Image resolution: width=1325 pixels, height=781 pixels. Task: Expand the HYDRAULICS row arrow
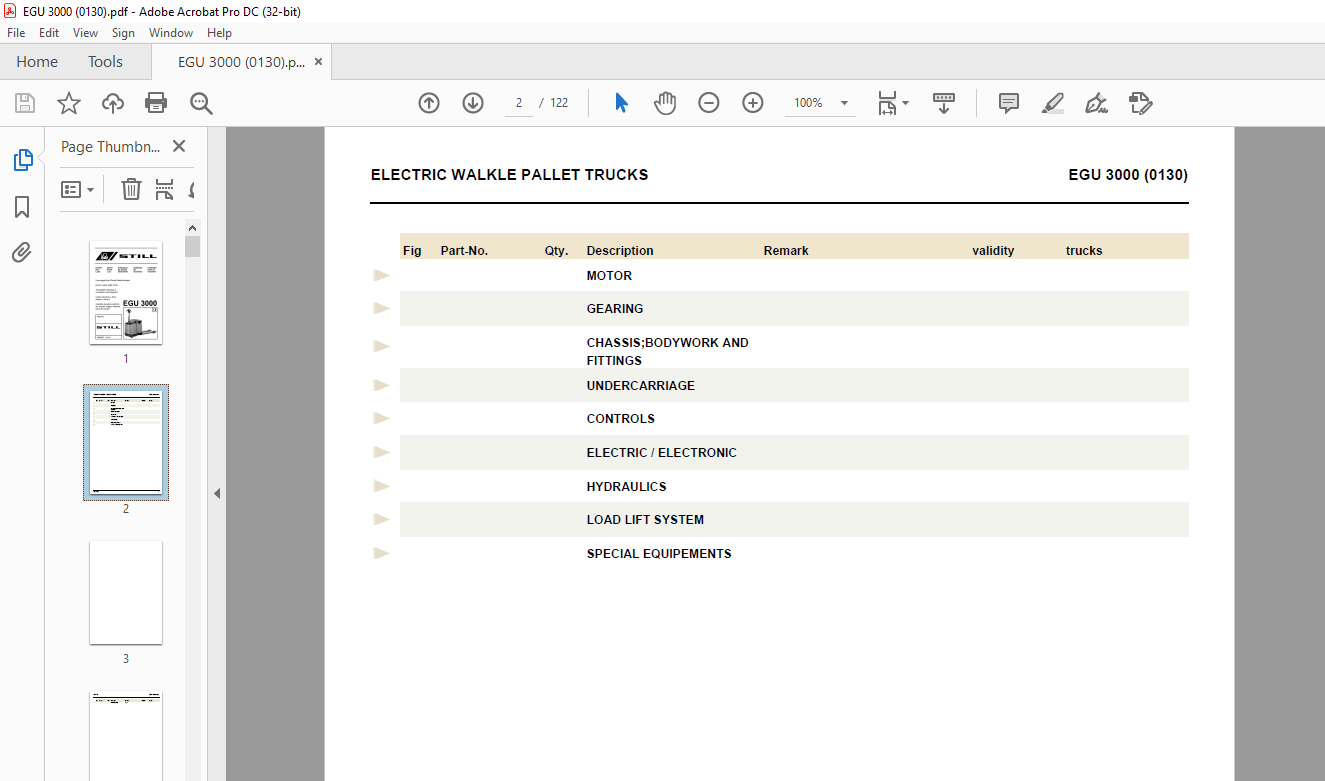381,486
